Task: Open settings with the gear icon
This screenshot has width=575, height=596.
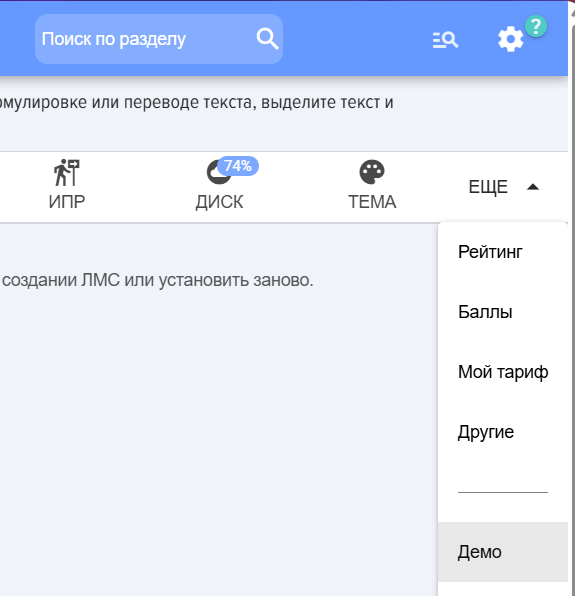Action: coord(510,39)
